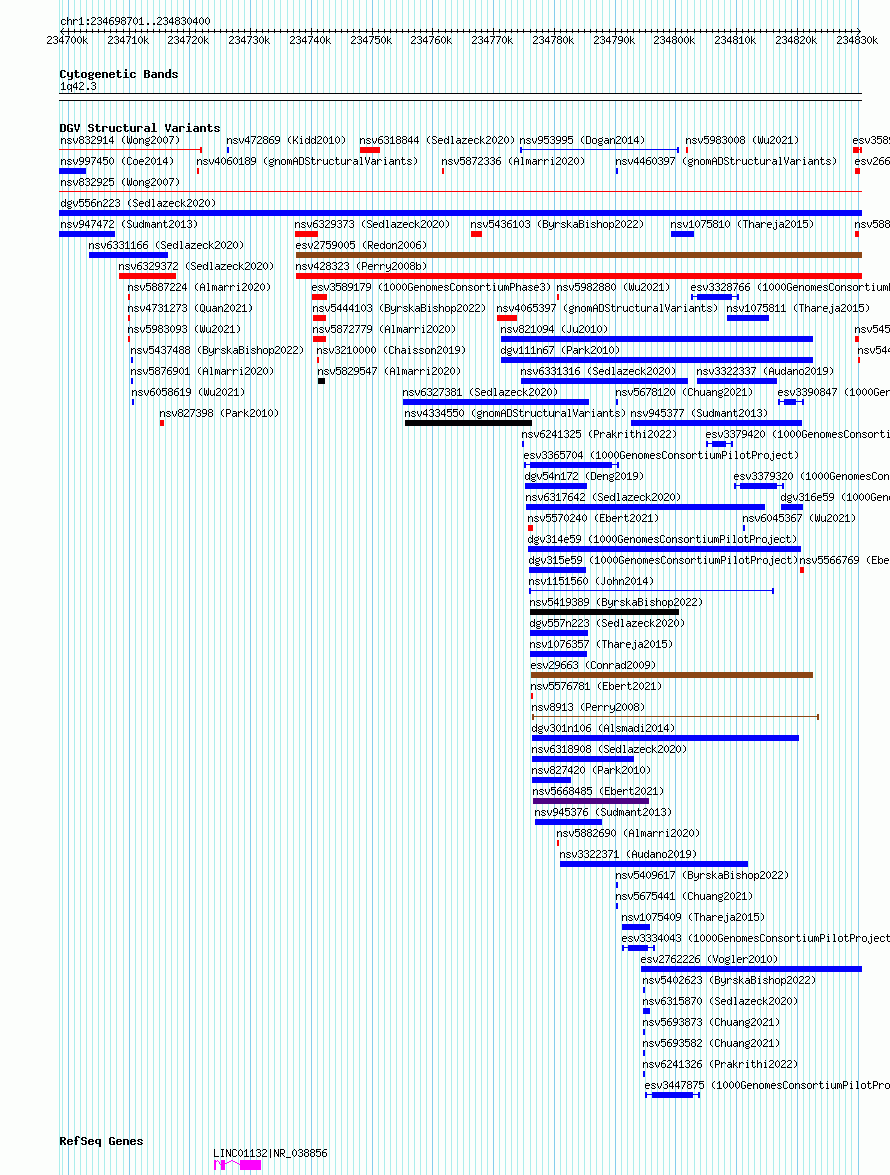Click nsv5872336 (Almarri2020) label

(x=513, y=161)
